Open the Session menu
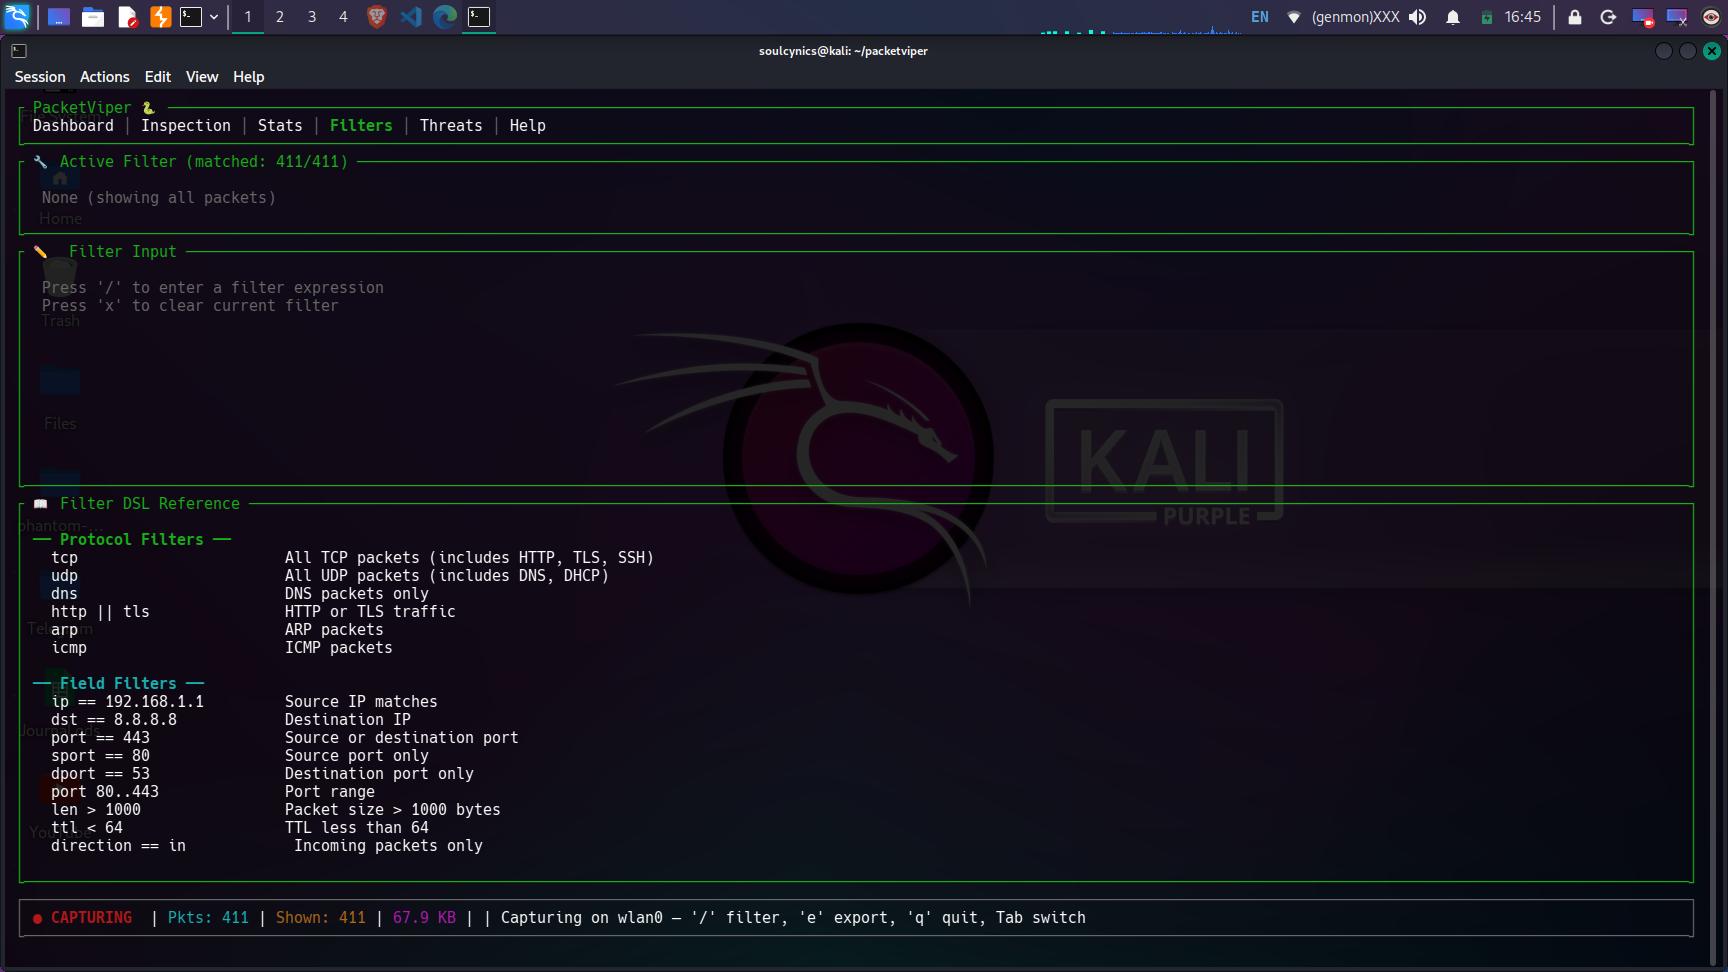Viewport: 1728px width, 972px height. [40, 77]
